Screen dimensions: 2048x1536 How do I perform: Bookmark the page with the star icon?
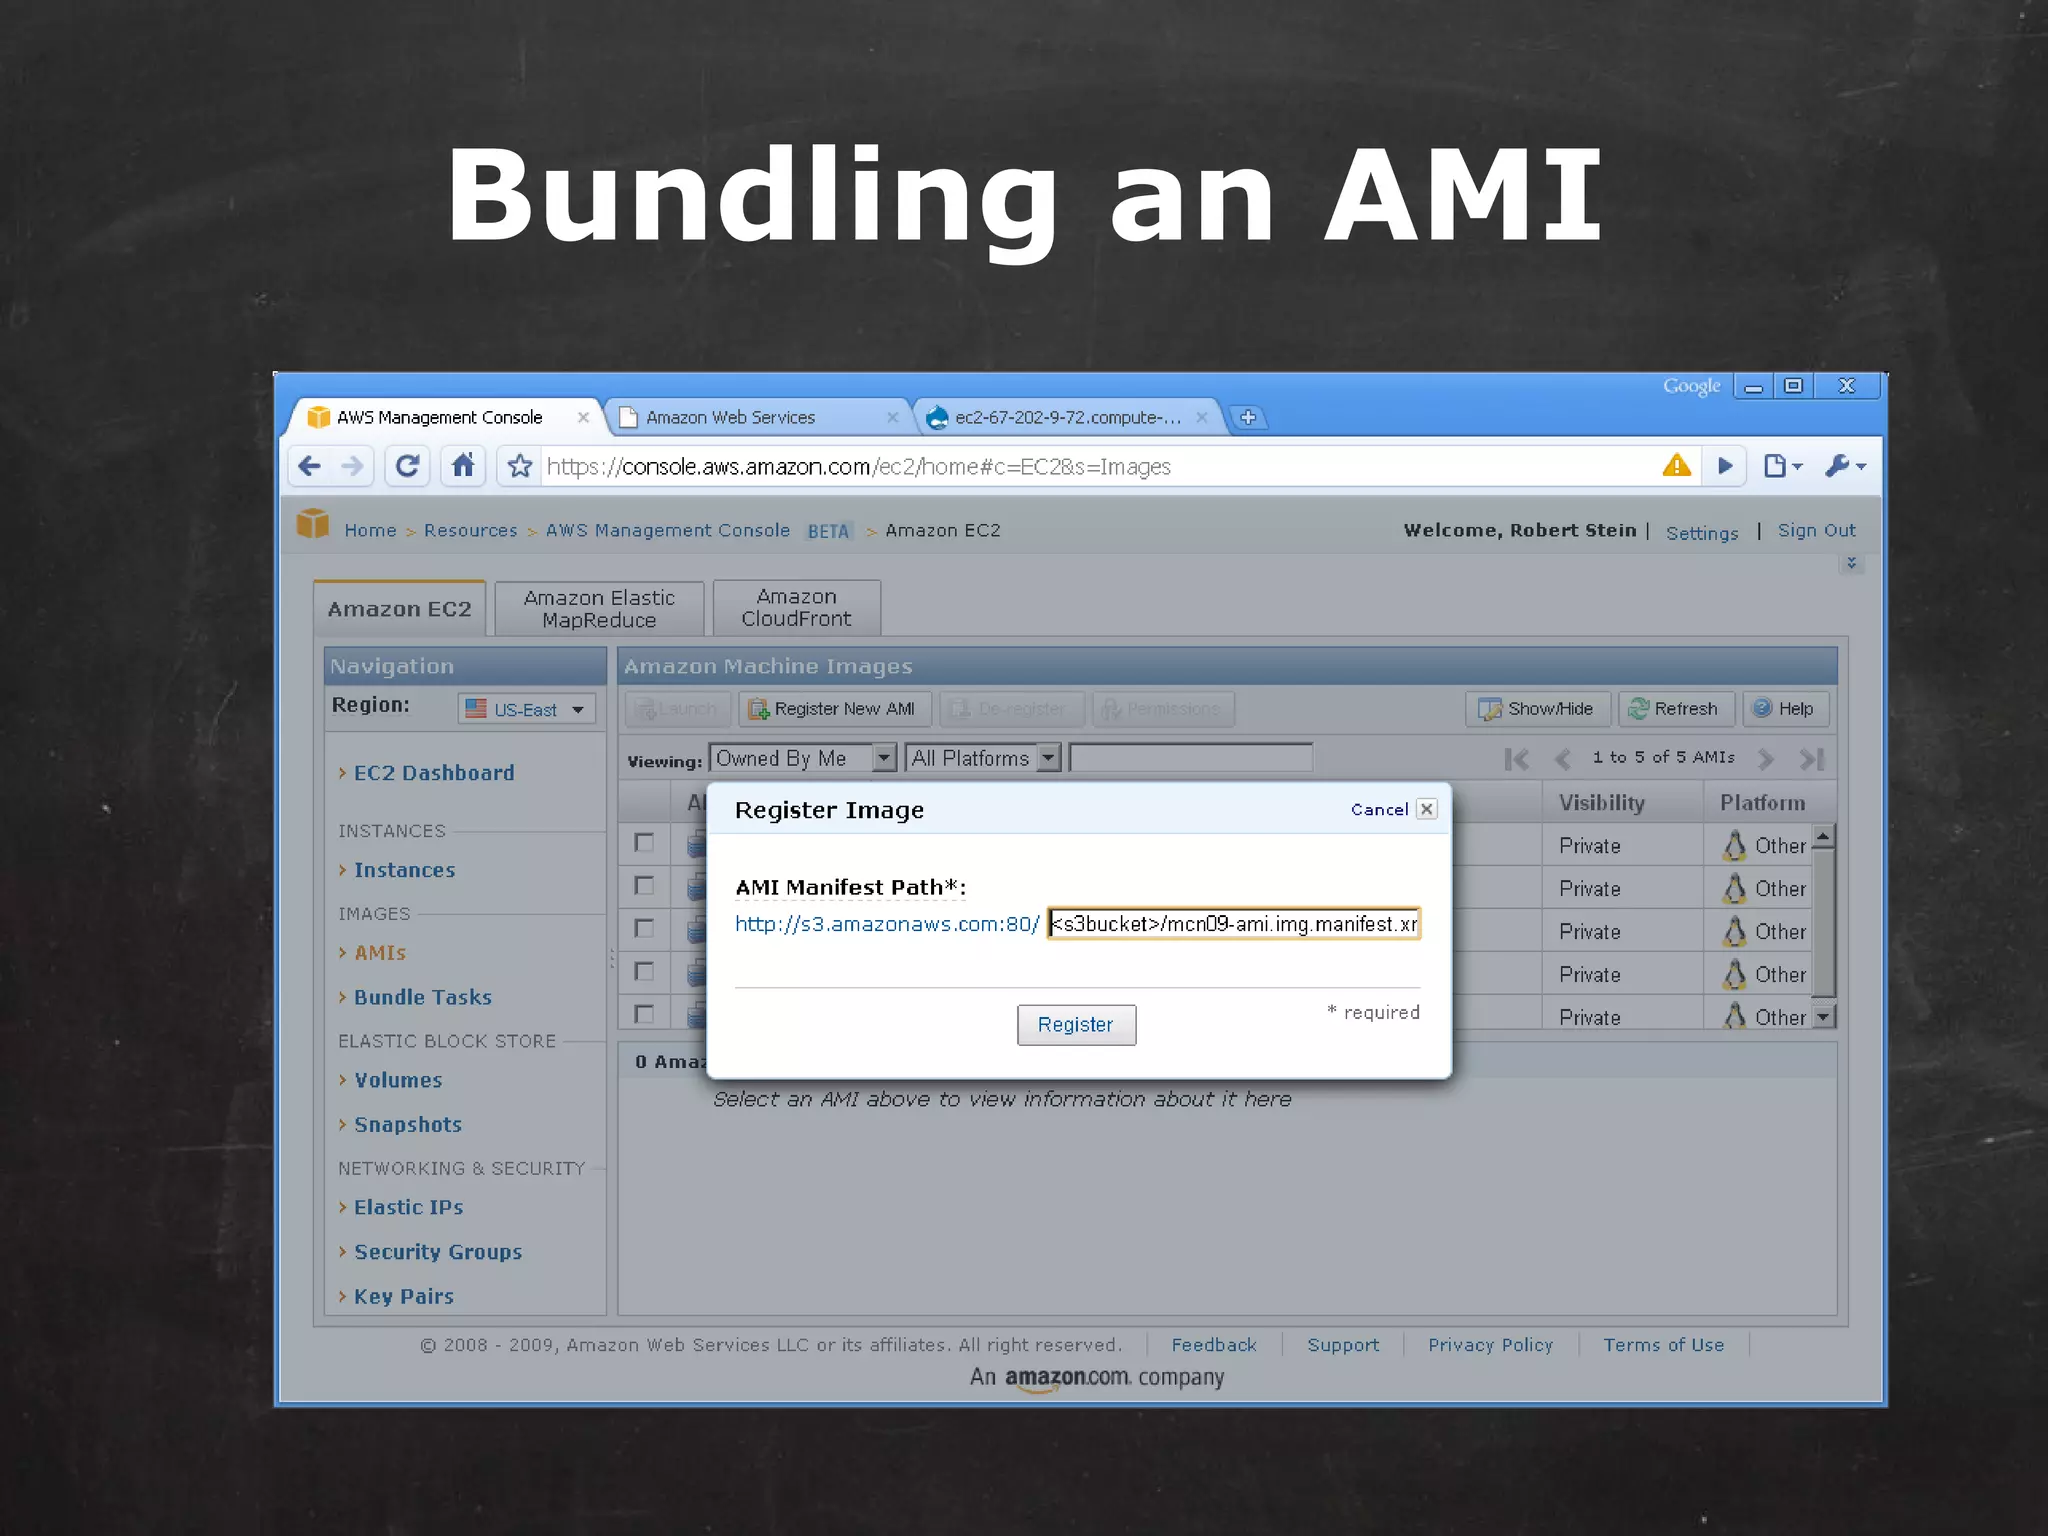click(x=519, y=466)
